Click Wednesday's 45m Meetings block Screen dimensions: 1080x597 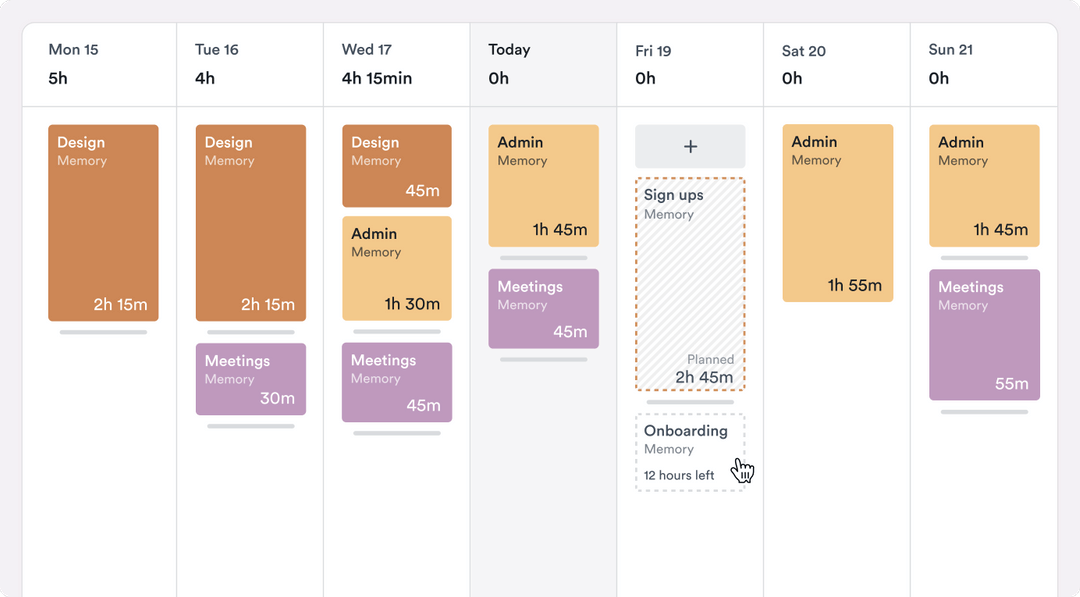tap(396, 382)
